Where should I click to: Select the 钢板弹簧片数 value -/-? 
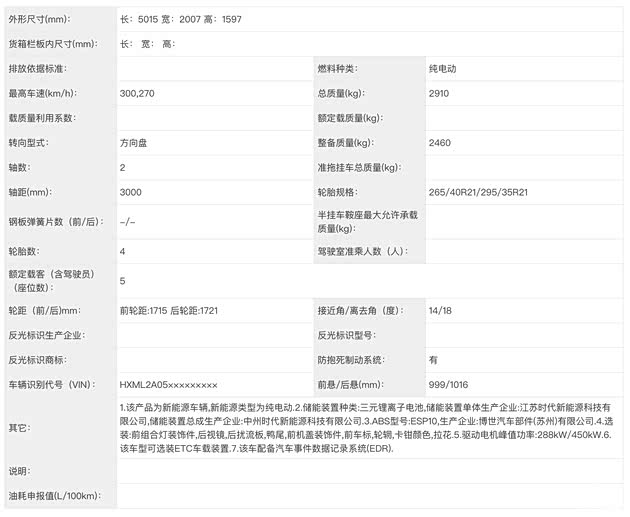[x=128, y=222]
